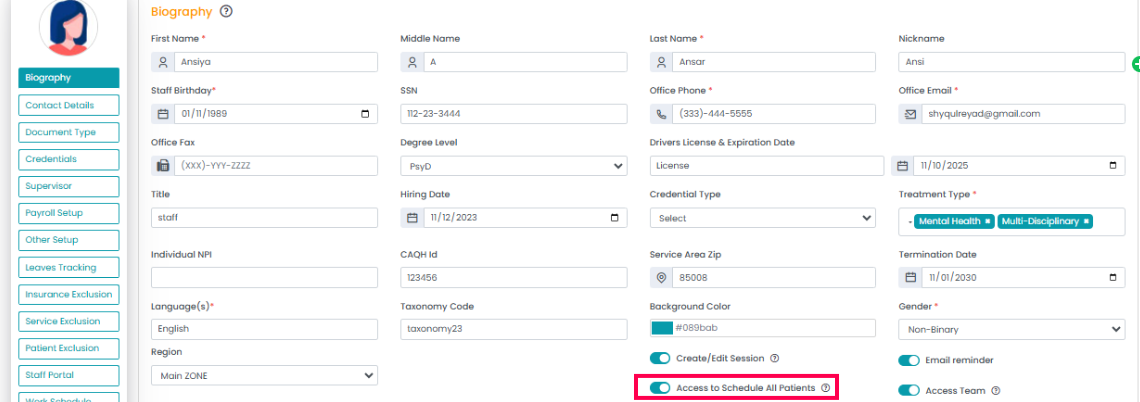Click the location pin icon in Service Area Zip
This screenshot has width=1140, height=402.
[x=661, y=277]
